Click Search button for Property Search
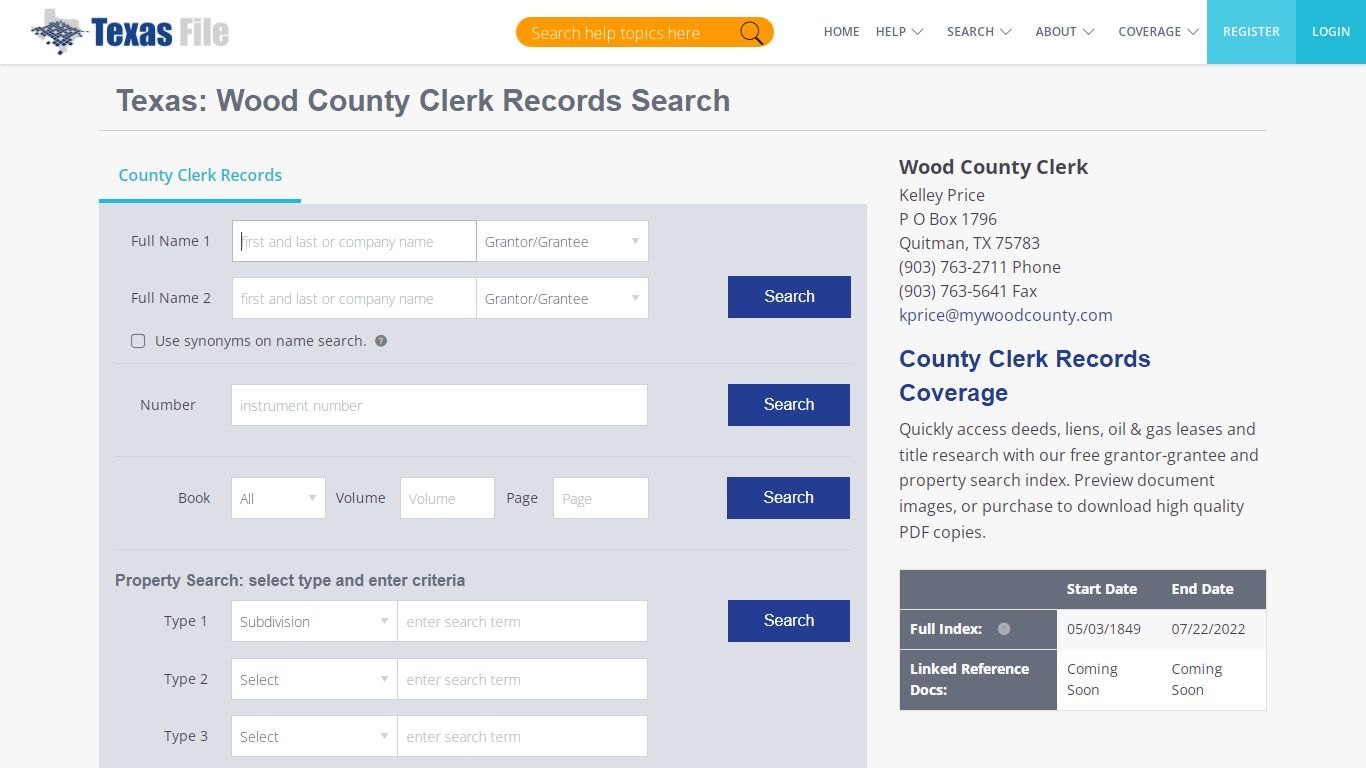The width and height of the screenshot is (1366, 768). [x=789, y=621]
